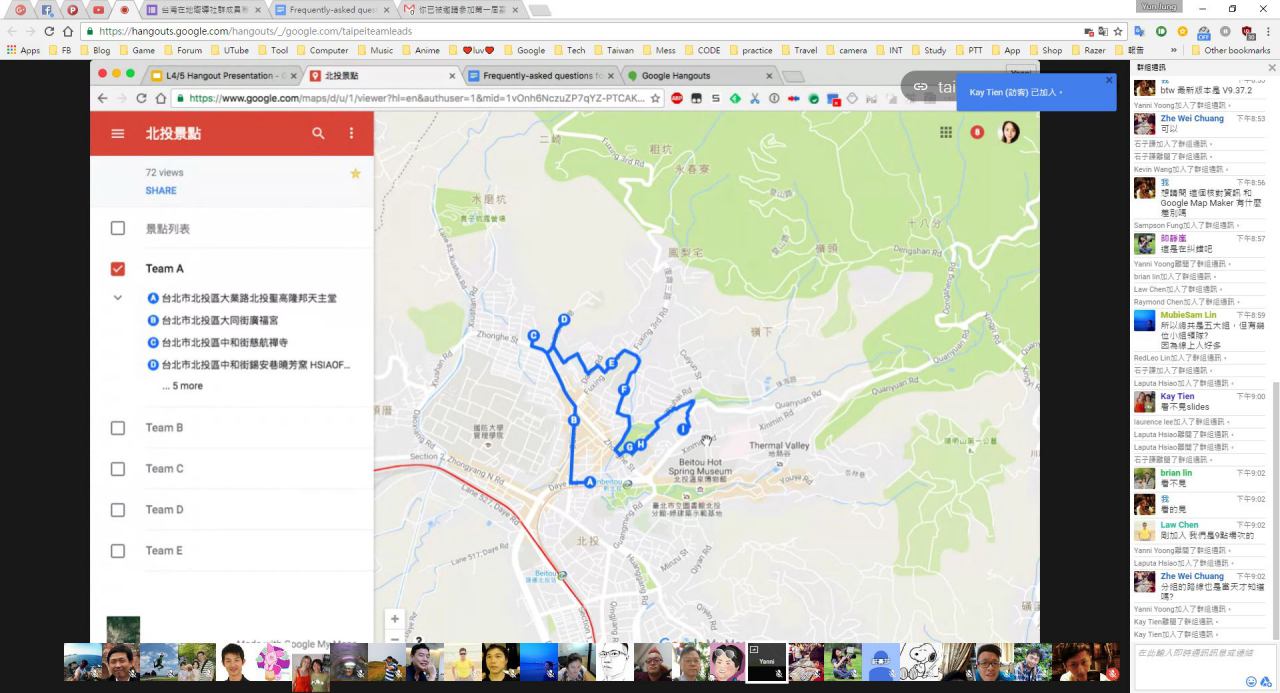Click MubieSam Lin's name in chat
The width and height of the screenshot is (1280, 693).
coord(1188,315)
